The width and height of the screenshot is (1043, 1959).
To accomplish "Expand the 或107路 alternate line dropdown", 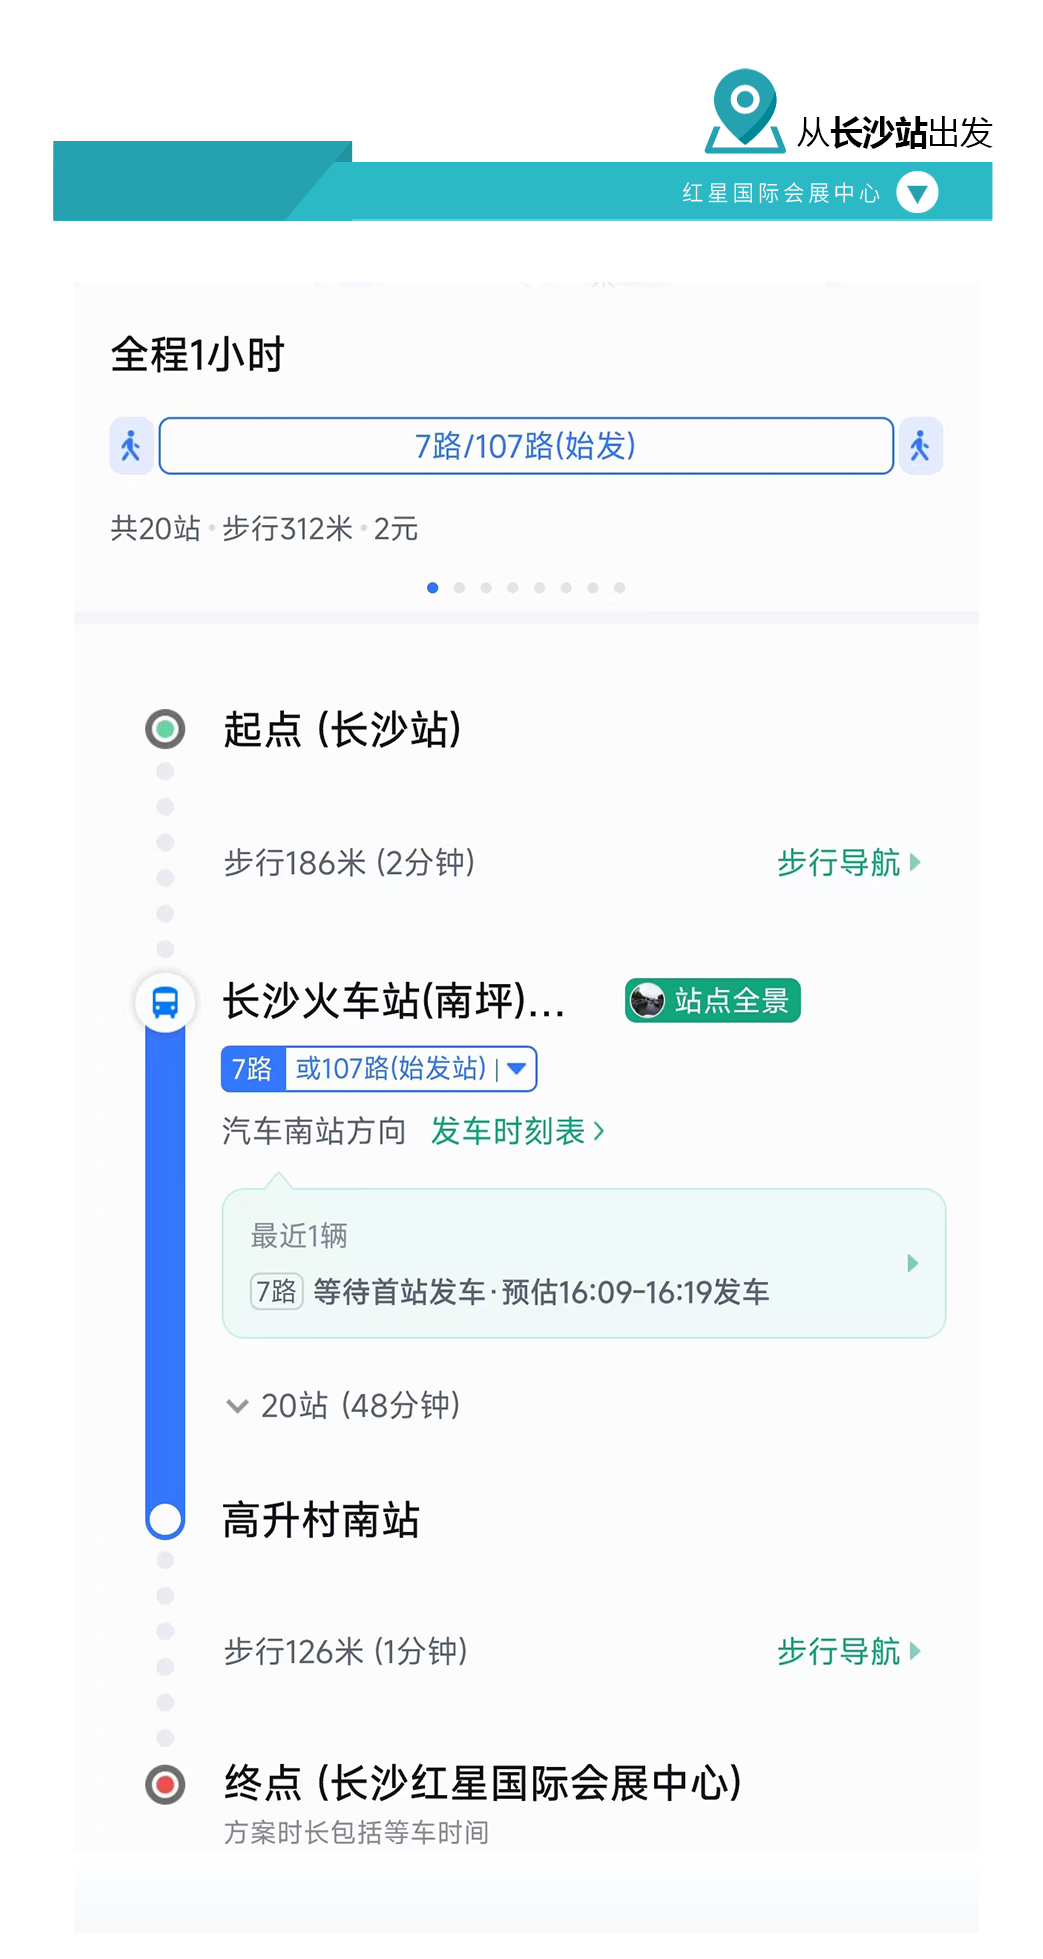I will pos(516,1069).
